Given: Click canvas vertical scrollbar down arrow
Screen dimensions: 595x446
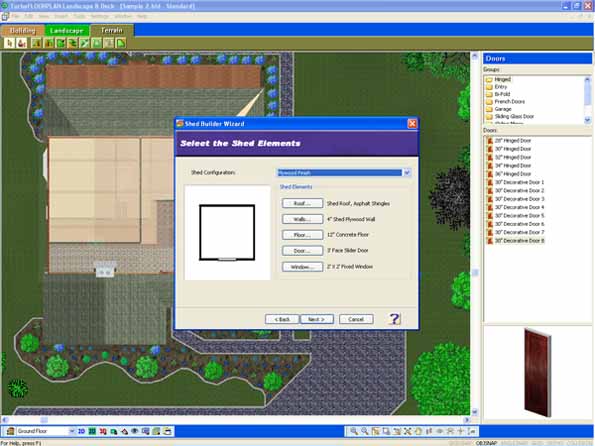Looking at the screenshot, I should 474,412.
